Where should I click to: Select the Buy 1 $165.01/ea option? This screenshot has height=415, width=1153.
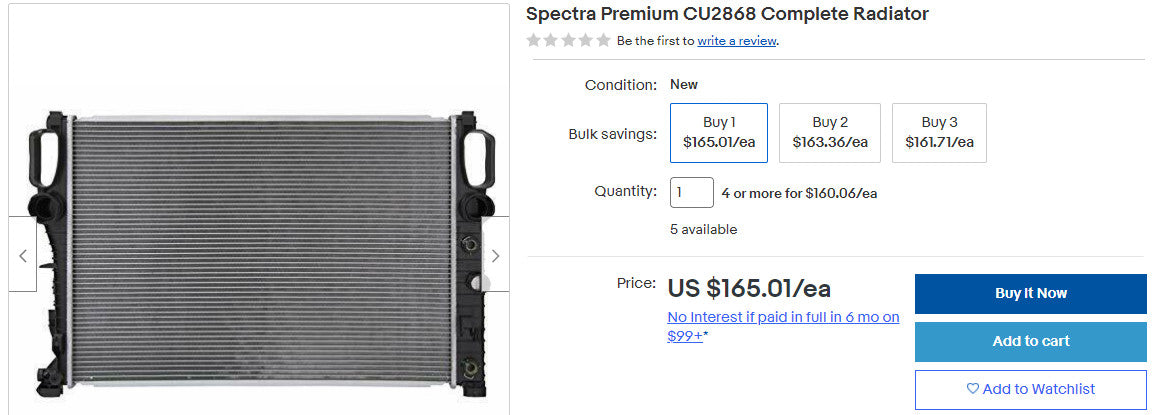719,132
